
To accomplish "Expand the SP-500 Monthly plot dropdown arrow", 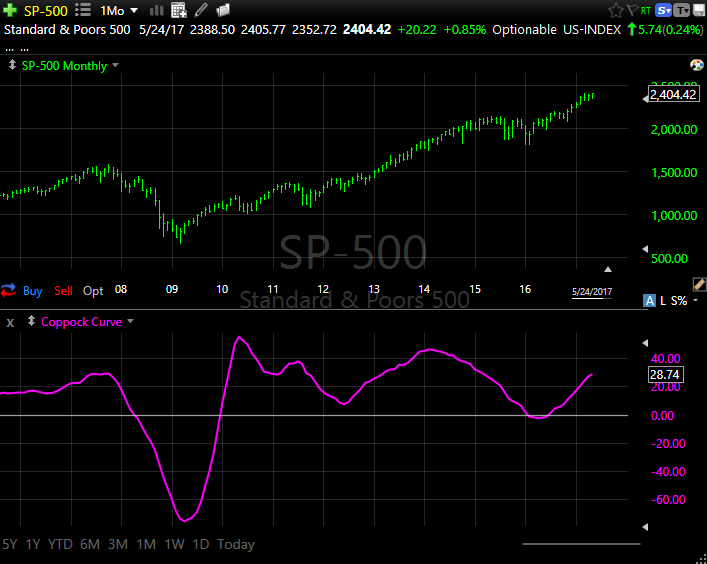I will click(x=115, y=65).
